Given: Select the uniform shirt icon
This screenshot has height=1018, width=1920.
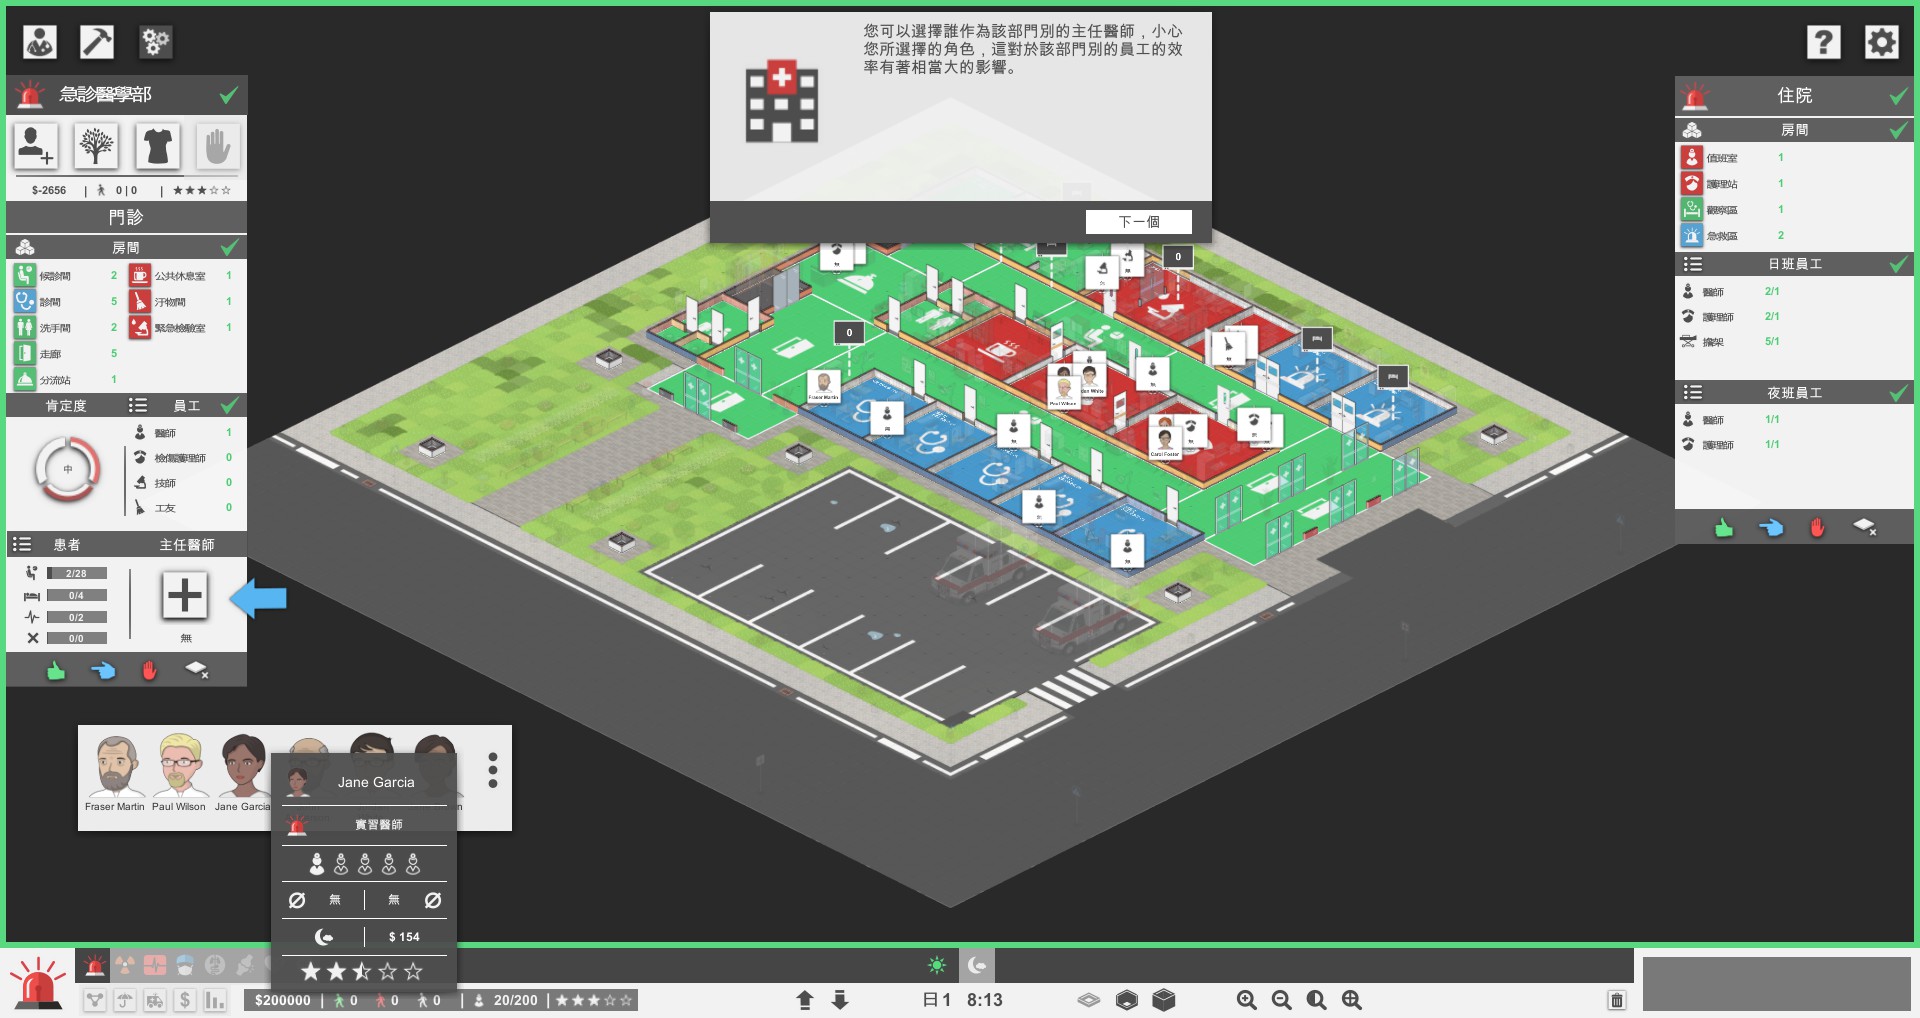Looking at the screenshot, I should (x=157, y=146).
